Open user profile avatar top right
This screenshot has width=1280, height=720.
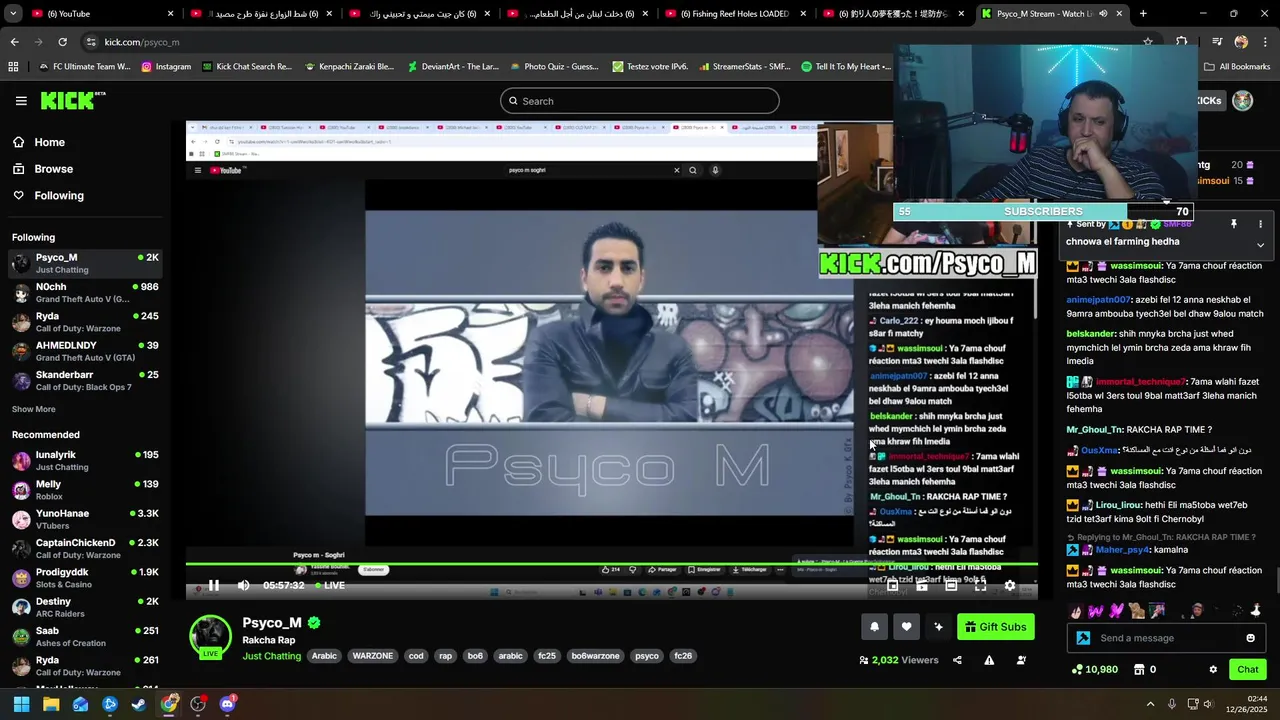coord(1242,101)
